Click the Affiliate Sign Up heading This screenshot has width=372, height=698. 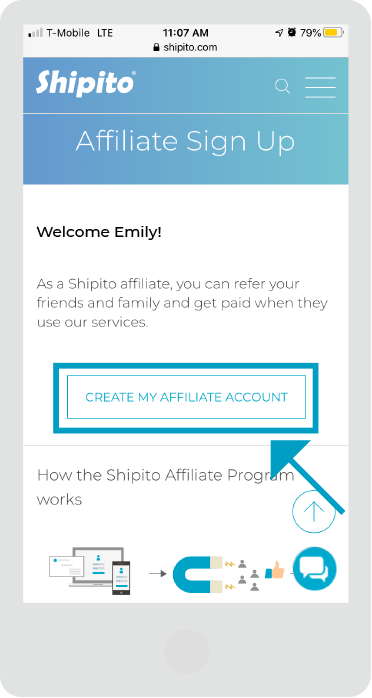click(186, 142)
